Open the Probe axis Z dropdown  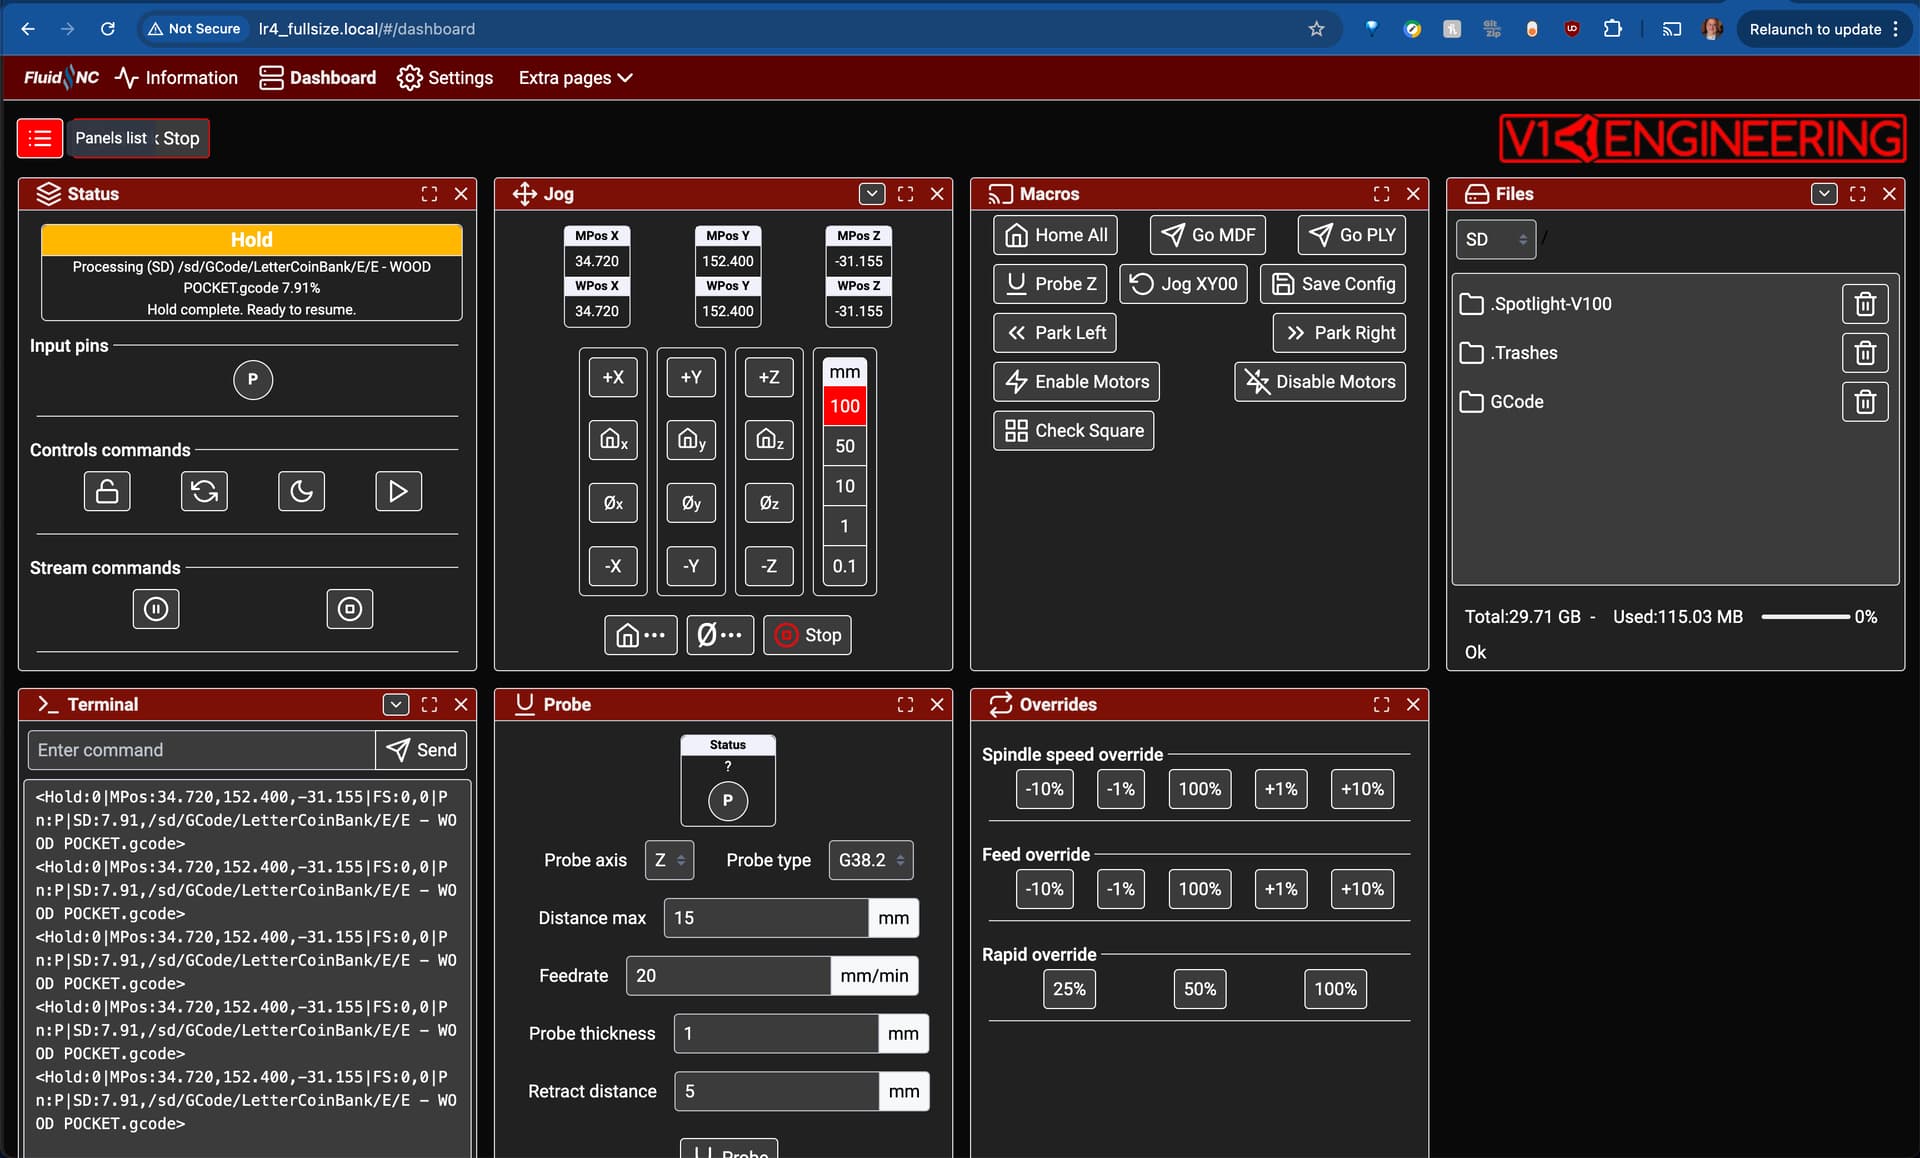(669, 860)
